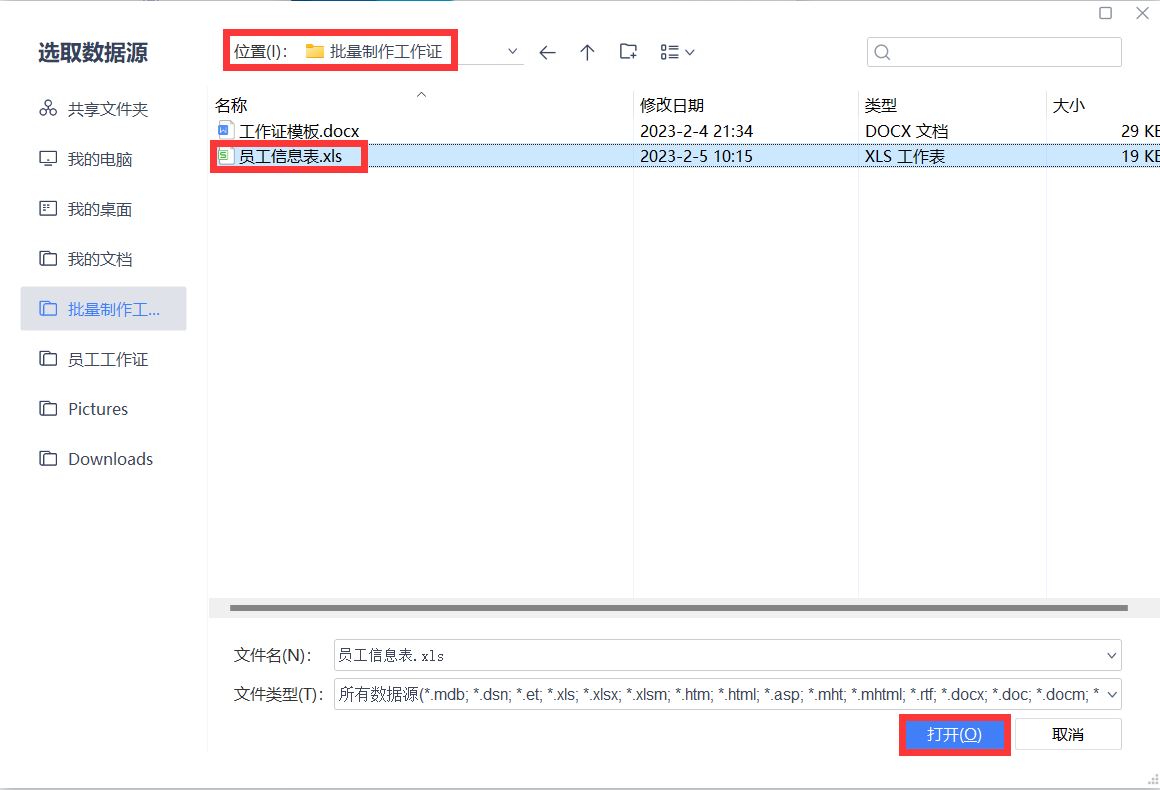Screen dimensions: 1160x790
Task: Click the shared folder icon beside 共享文件夹
Action: [48, 109]
